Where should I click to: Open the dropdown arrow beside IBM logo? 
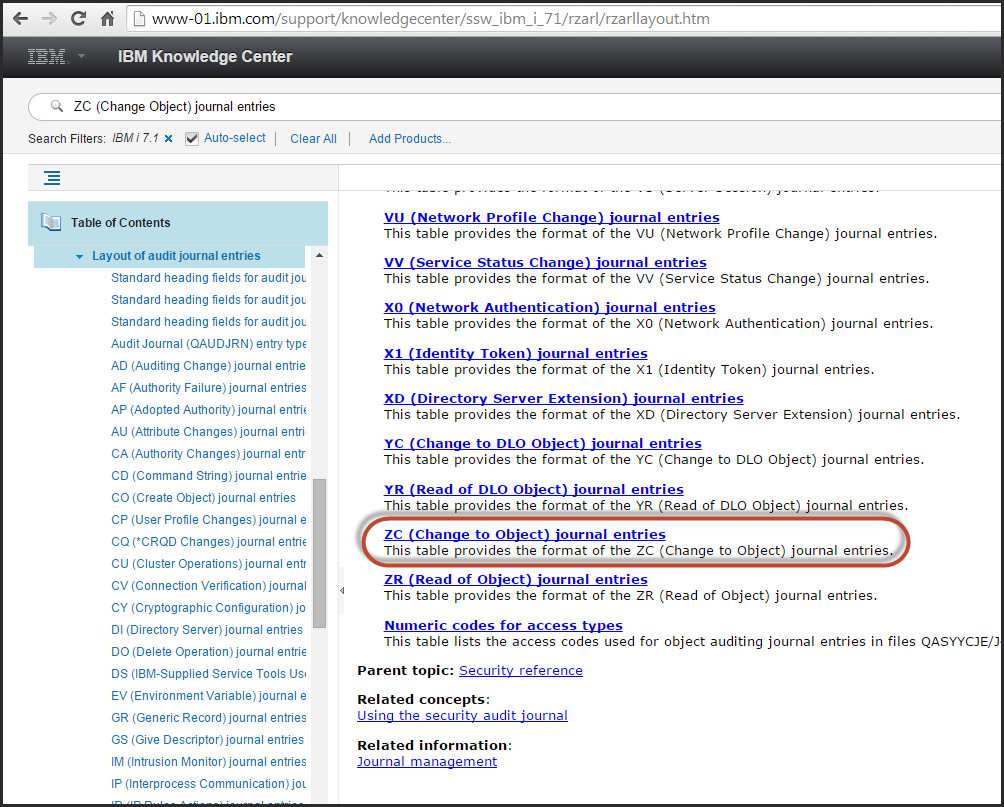81,56
